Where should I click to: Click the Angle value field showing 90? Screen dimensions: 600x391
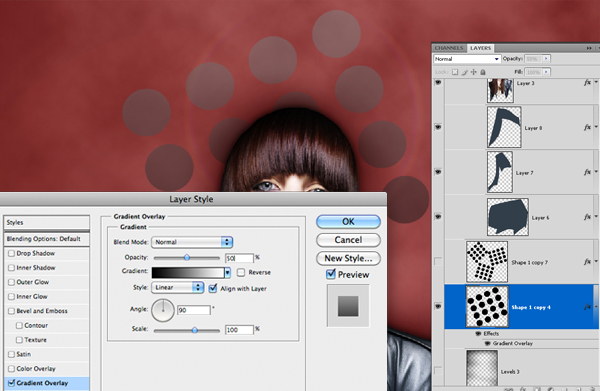click(x=194, y=310)
